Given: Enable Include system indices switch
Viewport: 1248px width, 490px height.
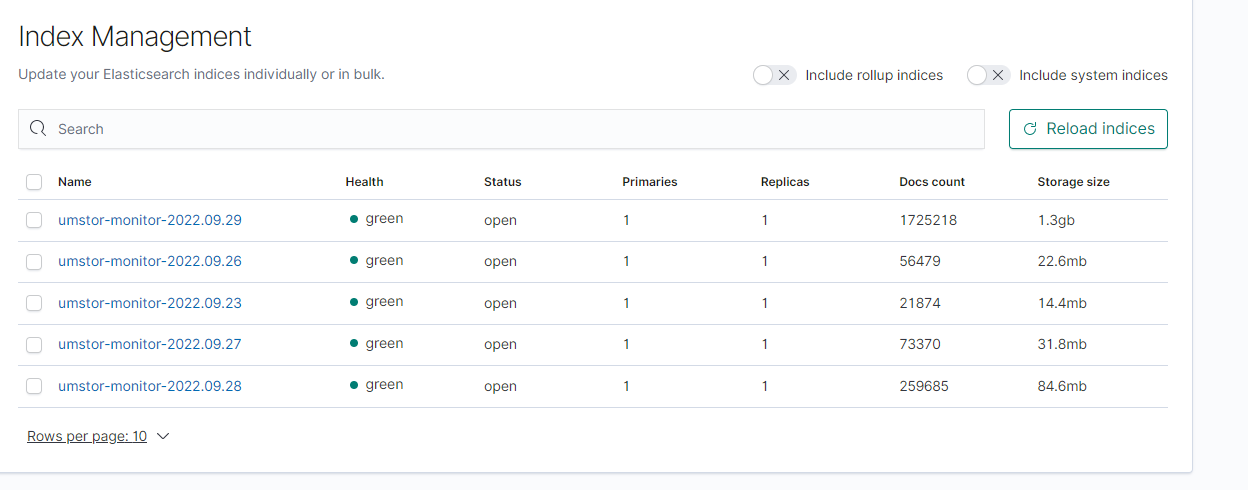Looking at the screenshot, I should (988, 75).
